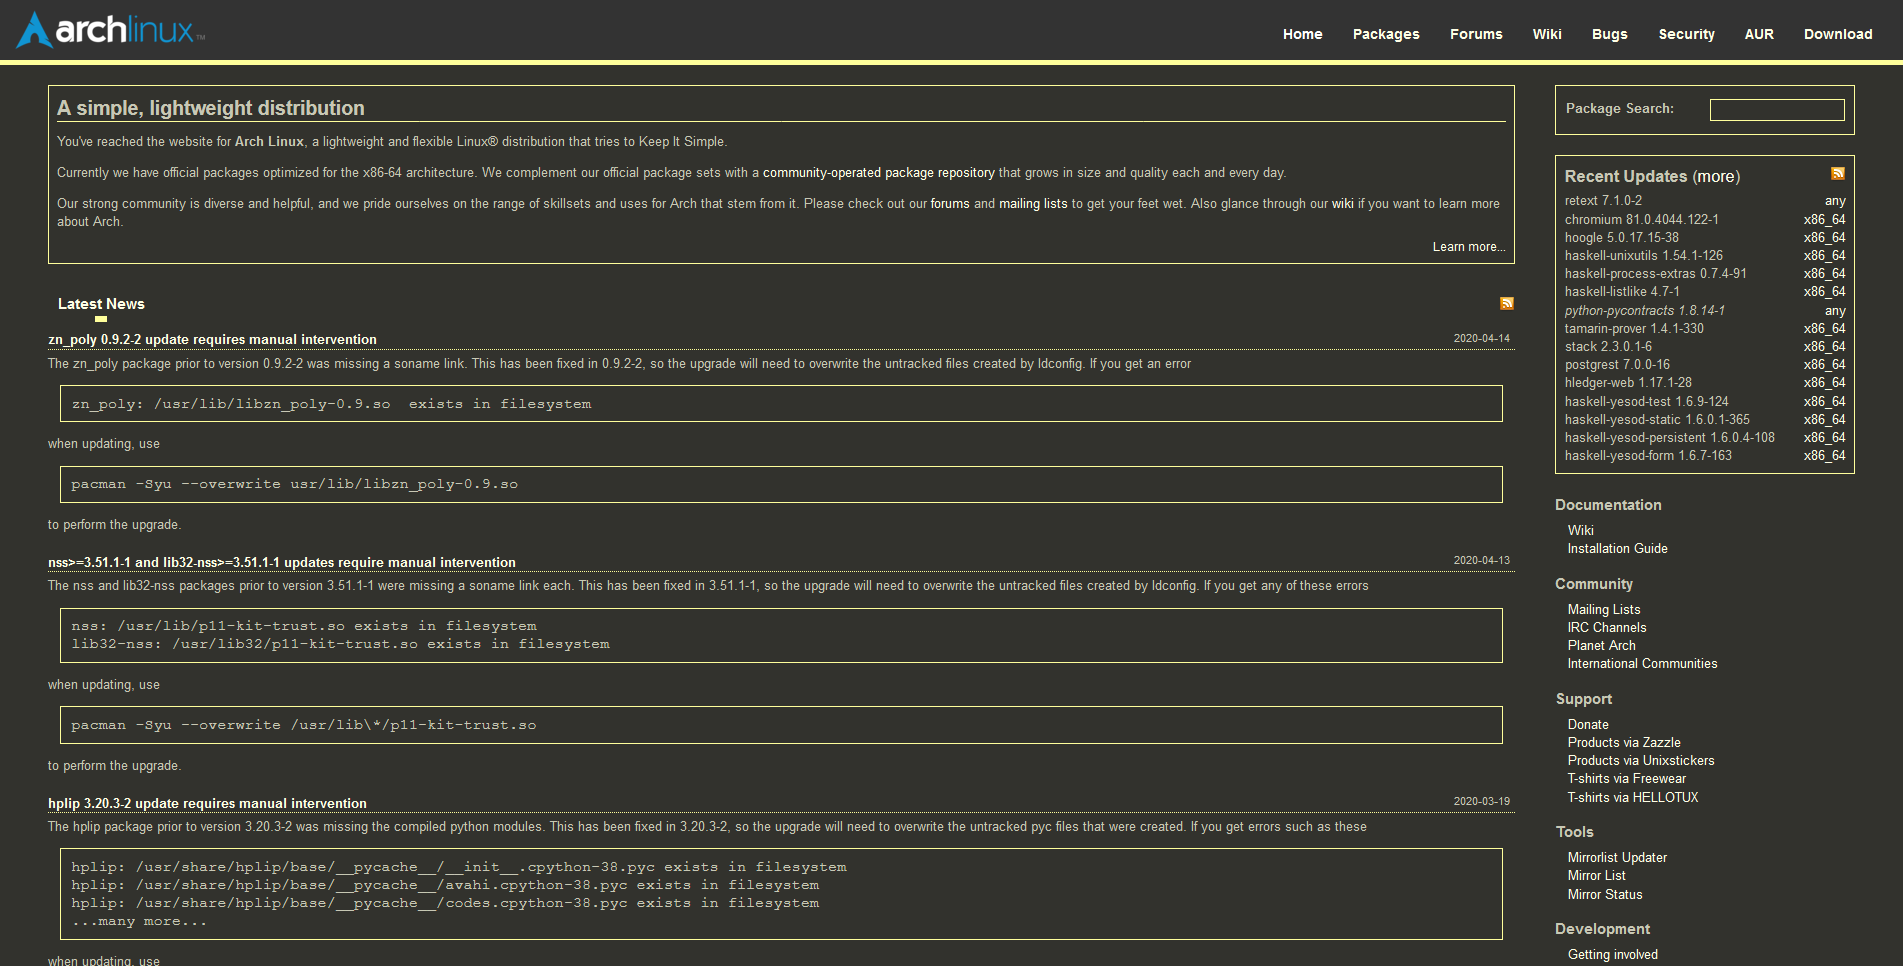Screen dimensions: 1903x966
Task: Click the 2020-04-14 news date
Action: pos(1482,339)
